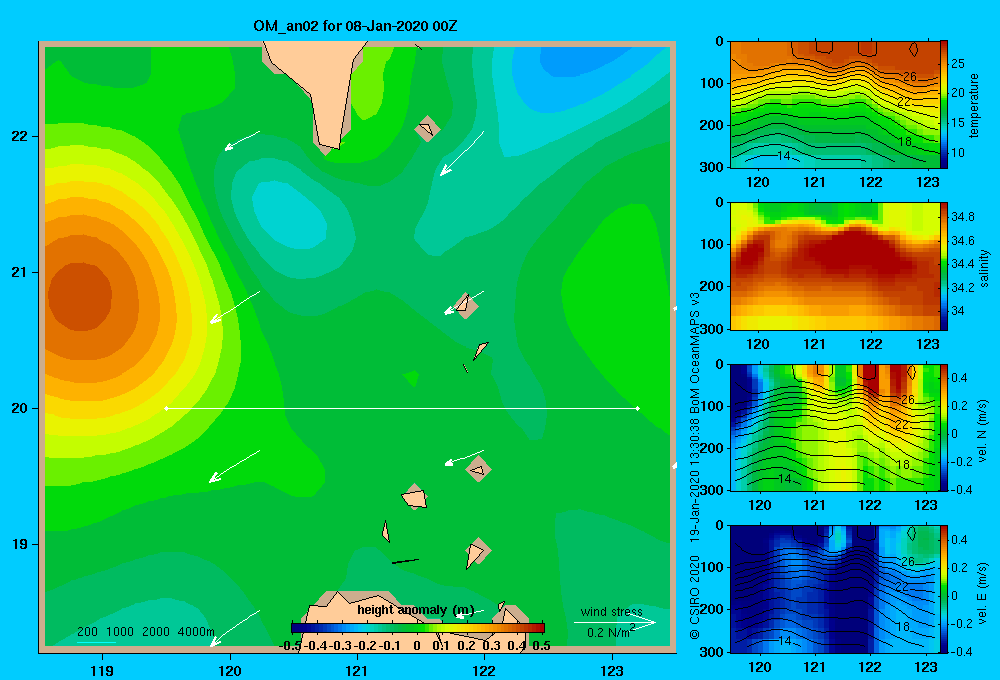The height and width of the screenshot is (680, 1000).
Task: Click the 14 contour label in temperature panel
Action: (784, 155)
